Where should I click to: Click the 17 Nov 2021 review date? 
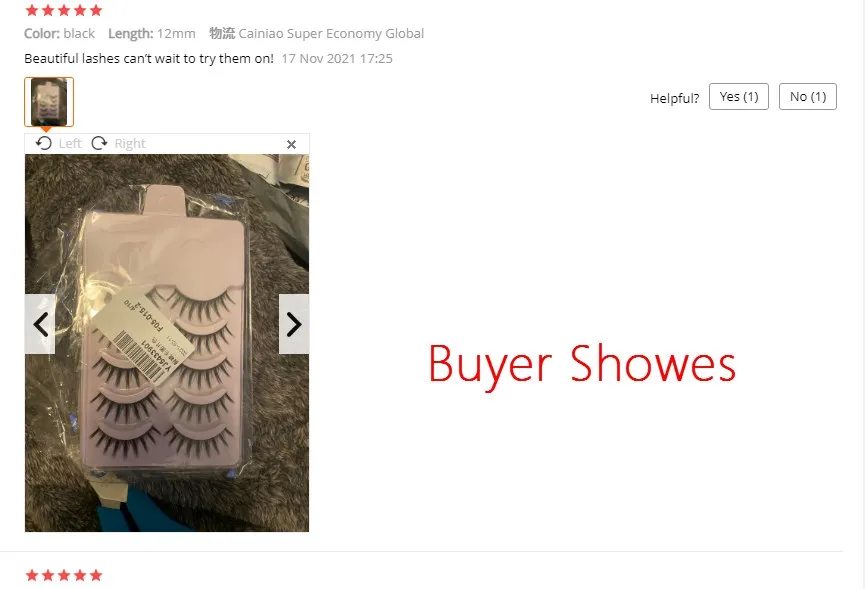pyautogui.click(x=337, y=58)
